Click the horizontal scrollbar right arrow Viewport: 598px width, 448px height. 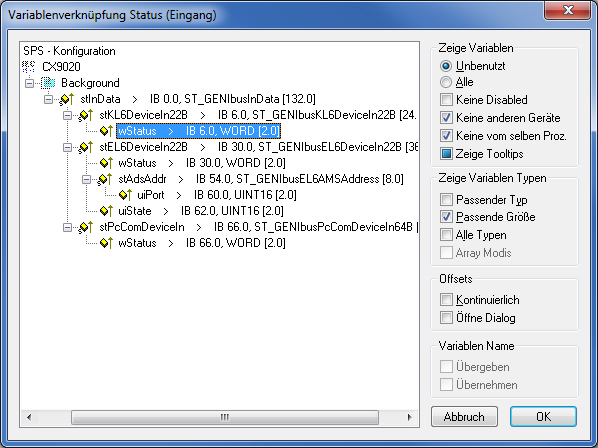click(x=410, y=417)
